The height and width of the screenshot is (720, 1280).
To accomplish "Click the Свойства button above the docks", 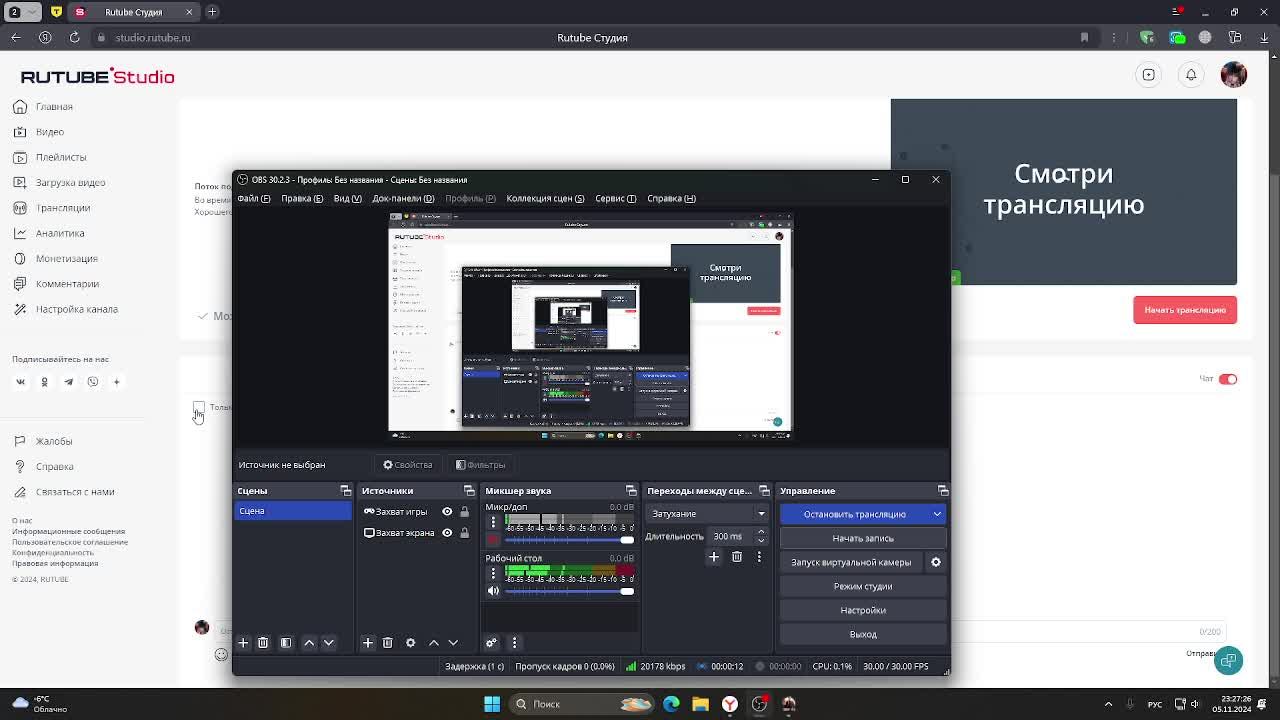I will [x=408, y=465].
